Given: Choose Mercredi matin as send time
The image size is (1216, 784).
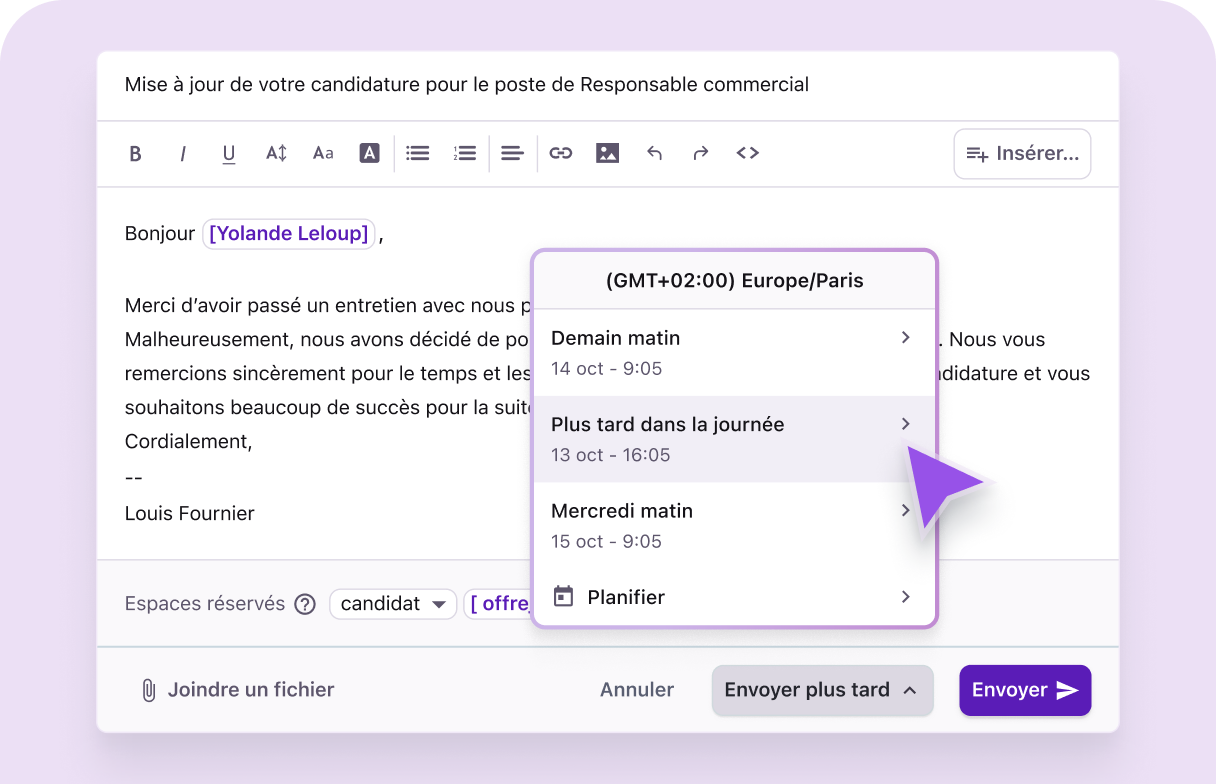Looking at the screenshot, I should tap(735, 524).
